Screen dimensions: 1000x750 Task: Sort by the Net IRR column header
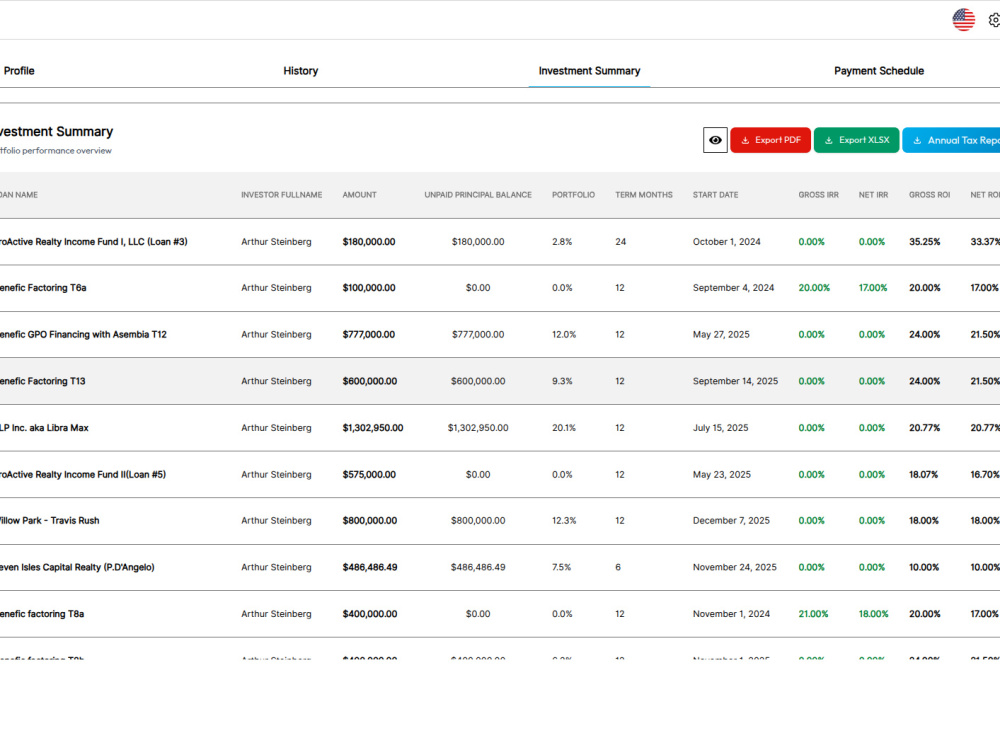point(873,195)
